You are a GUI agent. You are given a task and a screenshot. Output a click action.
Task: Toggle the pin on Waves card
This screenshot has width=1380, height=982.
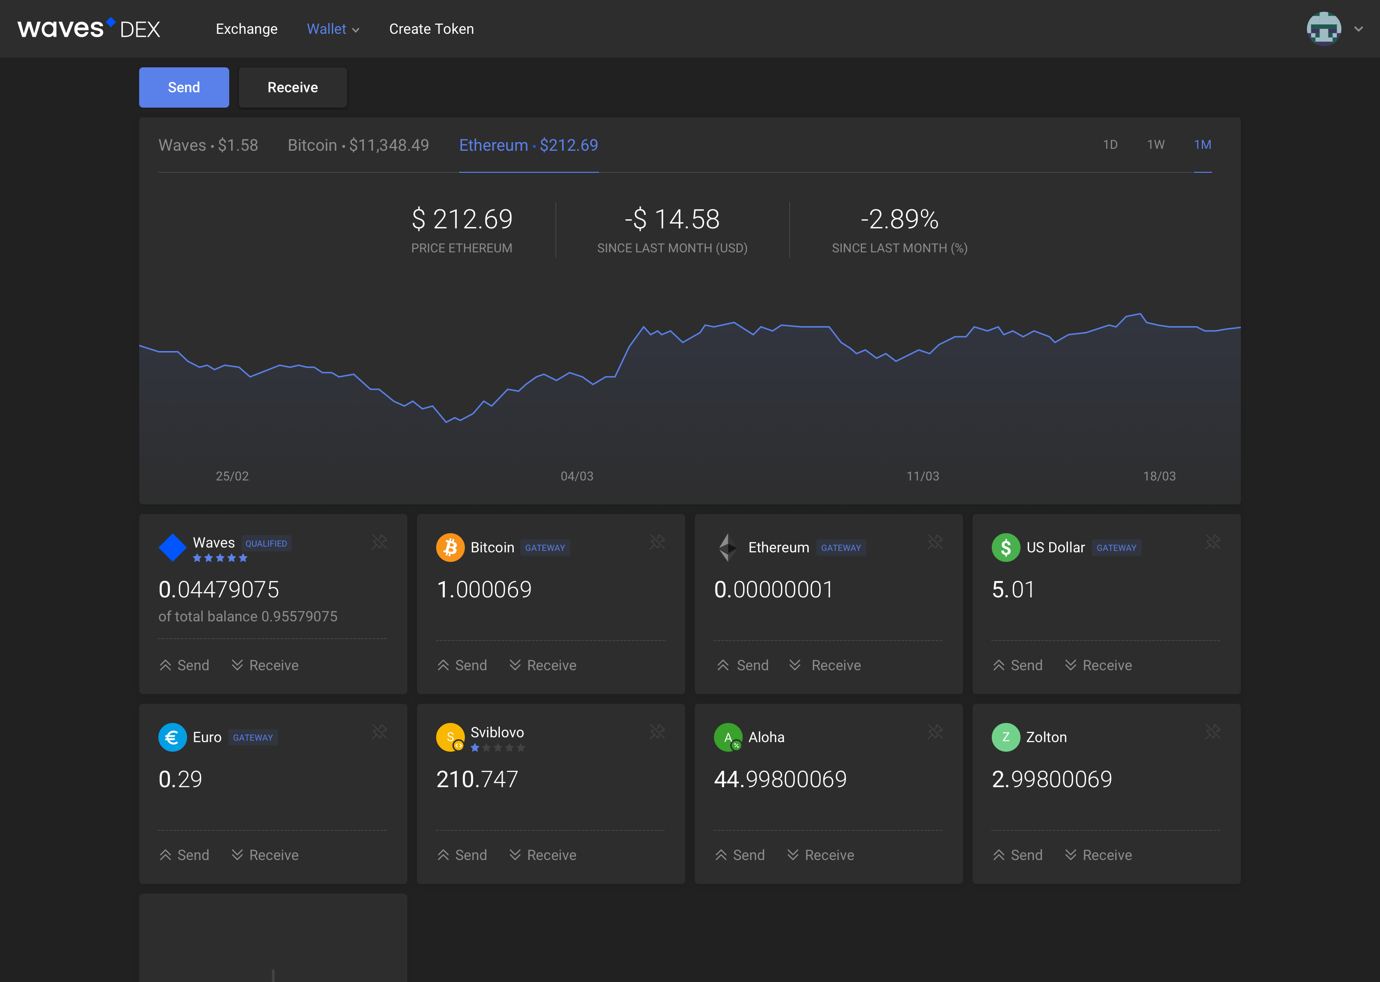click(x=380, y=542)
